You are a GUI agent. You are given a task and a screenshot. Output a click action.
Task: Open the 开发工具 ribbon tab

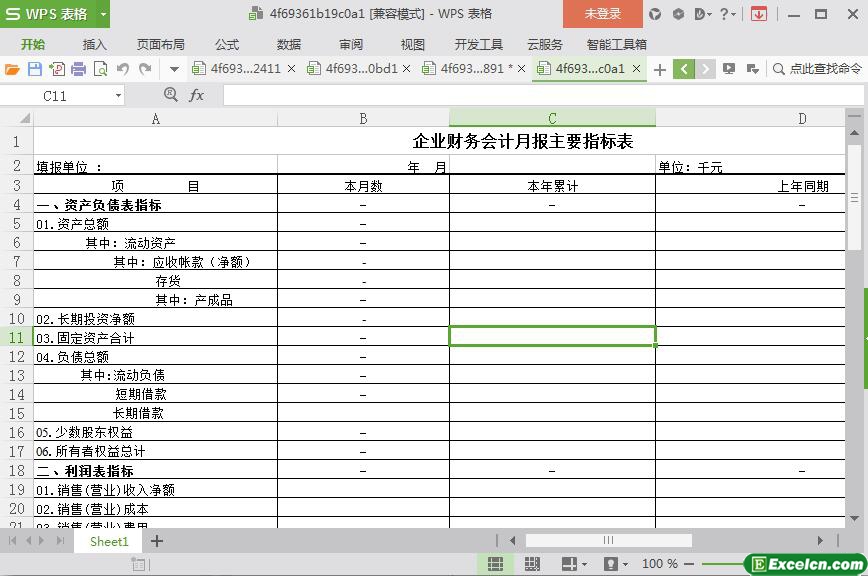coord(478,45)
